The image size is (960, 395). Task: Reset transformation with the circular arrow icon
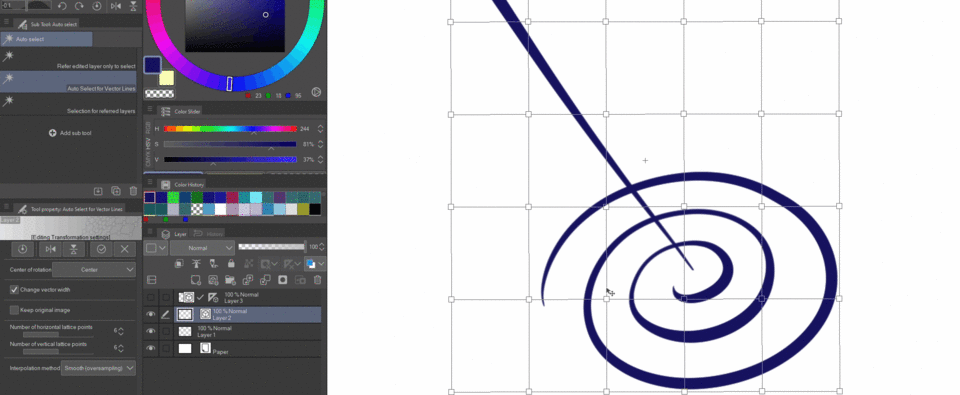tap(23, 249)
